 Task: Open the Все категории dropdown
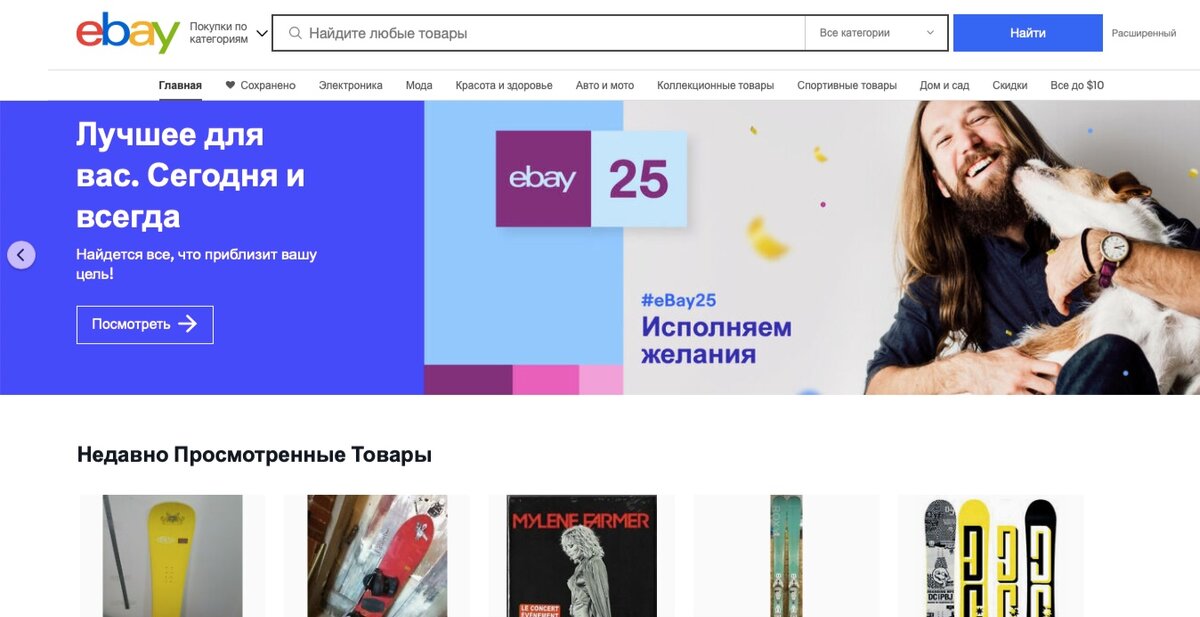(x=876, y=33)
